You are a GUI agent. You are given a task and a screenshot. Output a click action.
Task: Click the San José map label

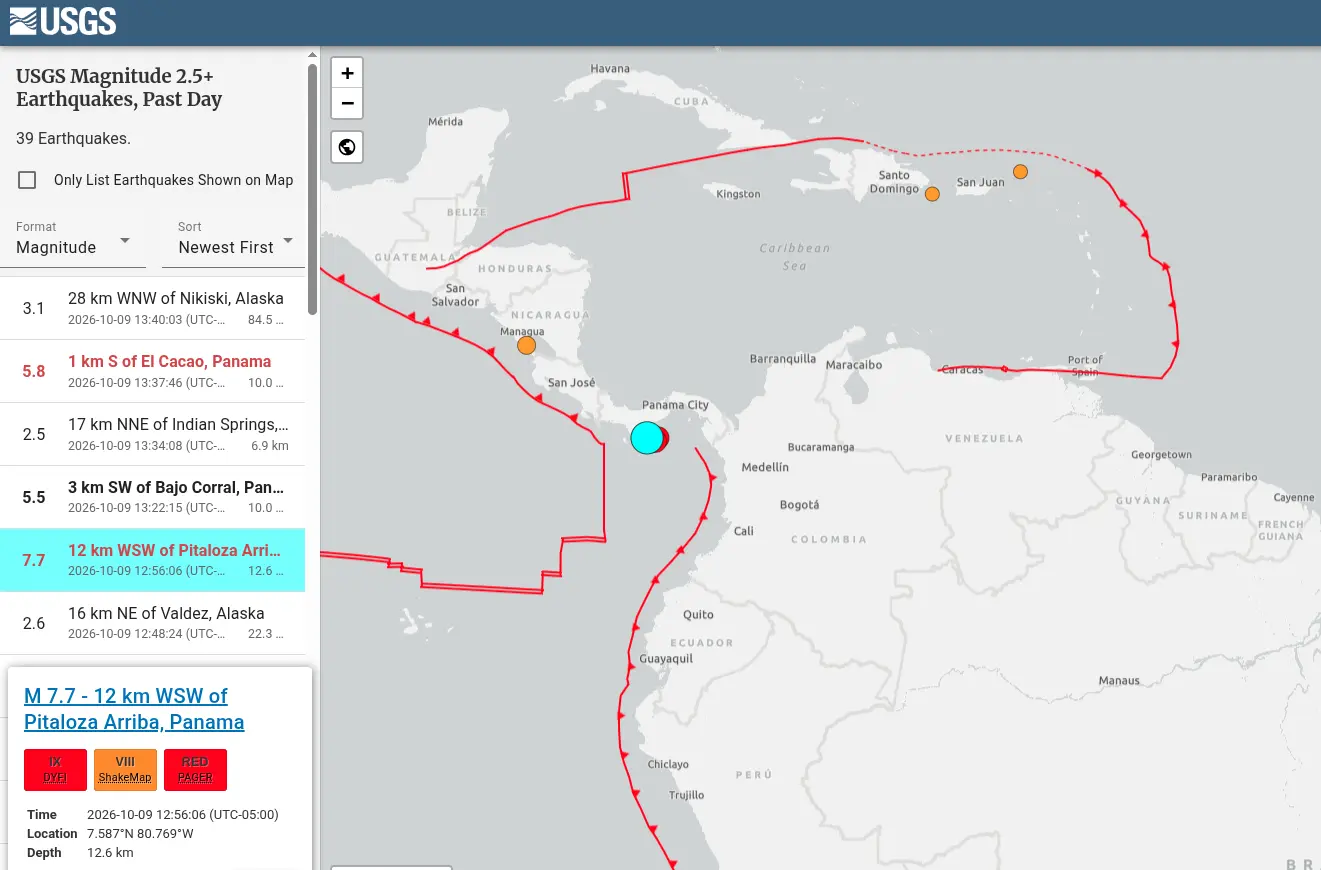(x=572, y=383)
